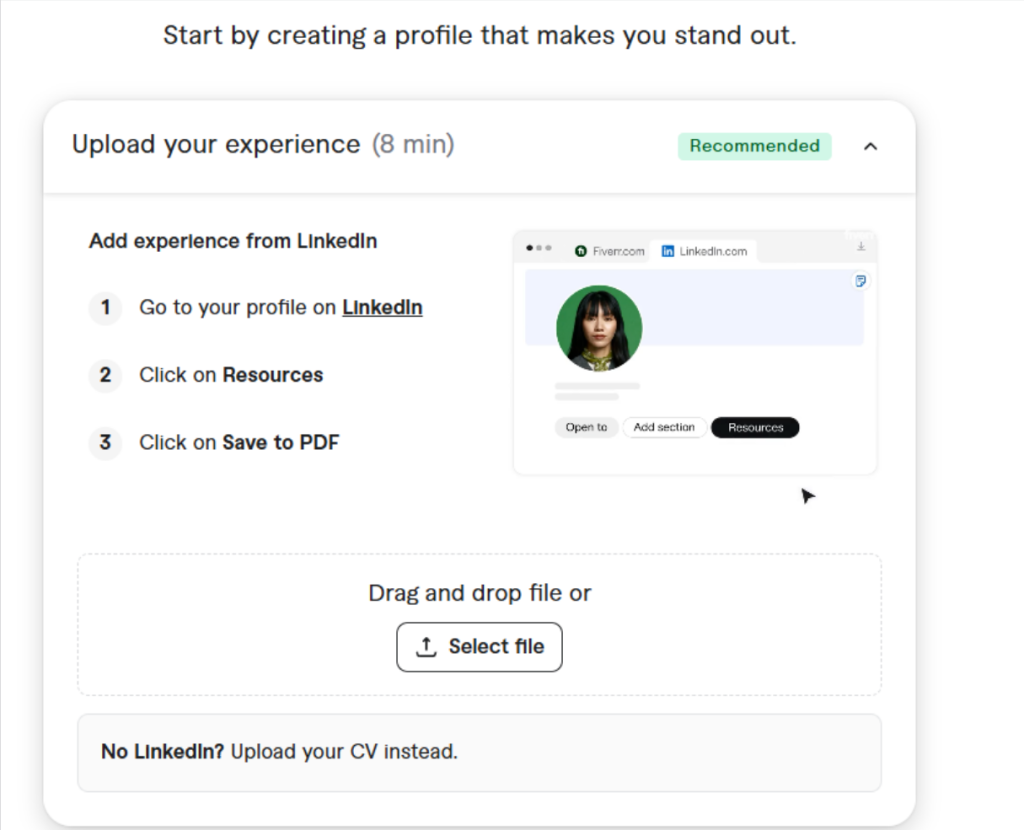Click the step 1 number circle
The width and height of the screenshot is (1024, 830).
pyautogui.click(x=105, y=307)
